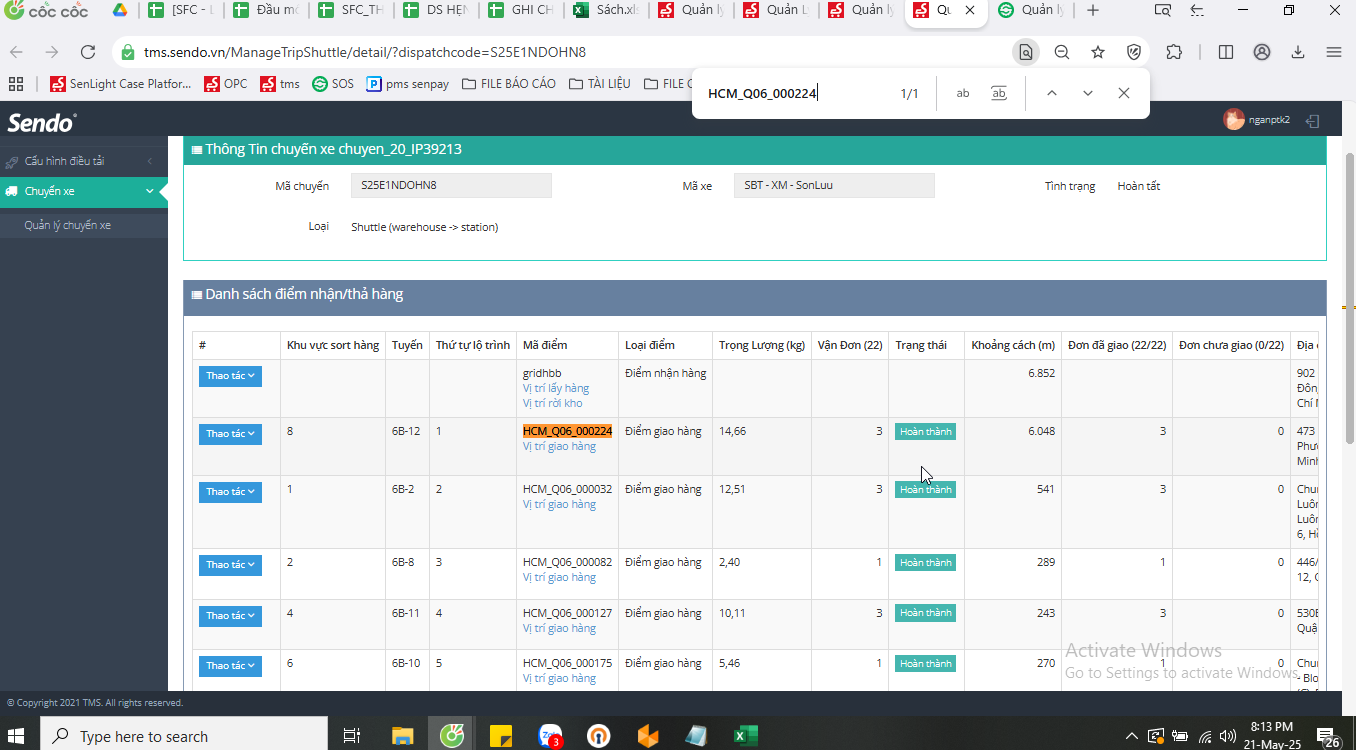Open apps grid icon in bookmarks bar
The width and height of the screenshot is (1356, 750).
(16, 84)
